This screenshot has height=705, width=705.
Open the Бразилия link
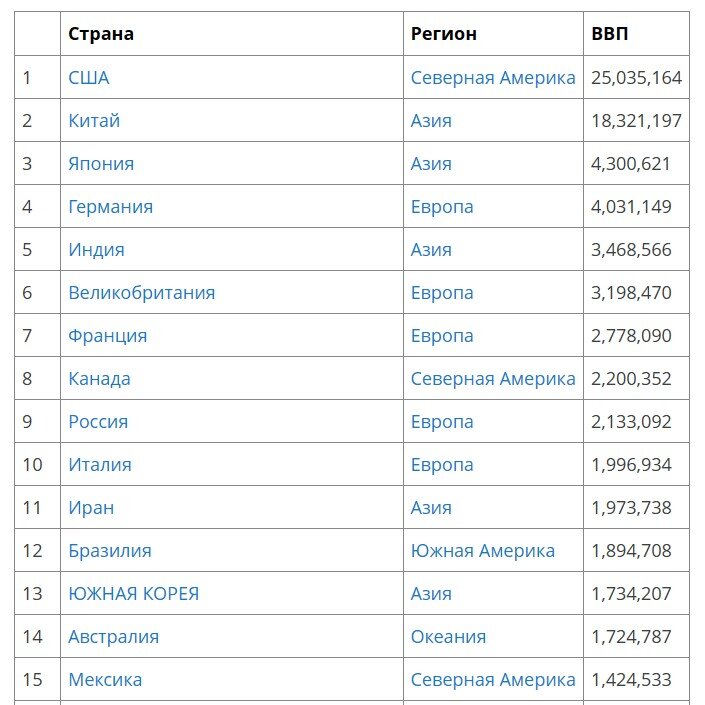110,551
